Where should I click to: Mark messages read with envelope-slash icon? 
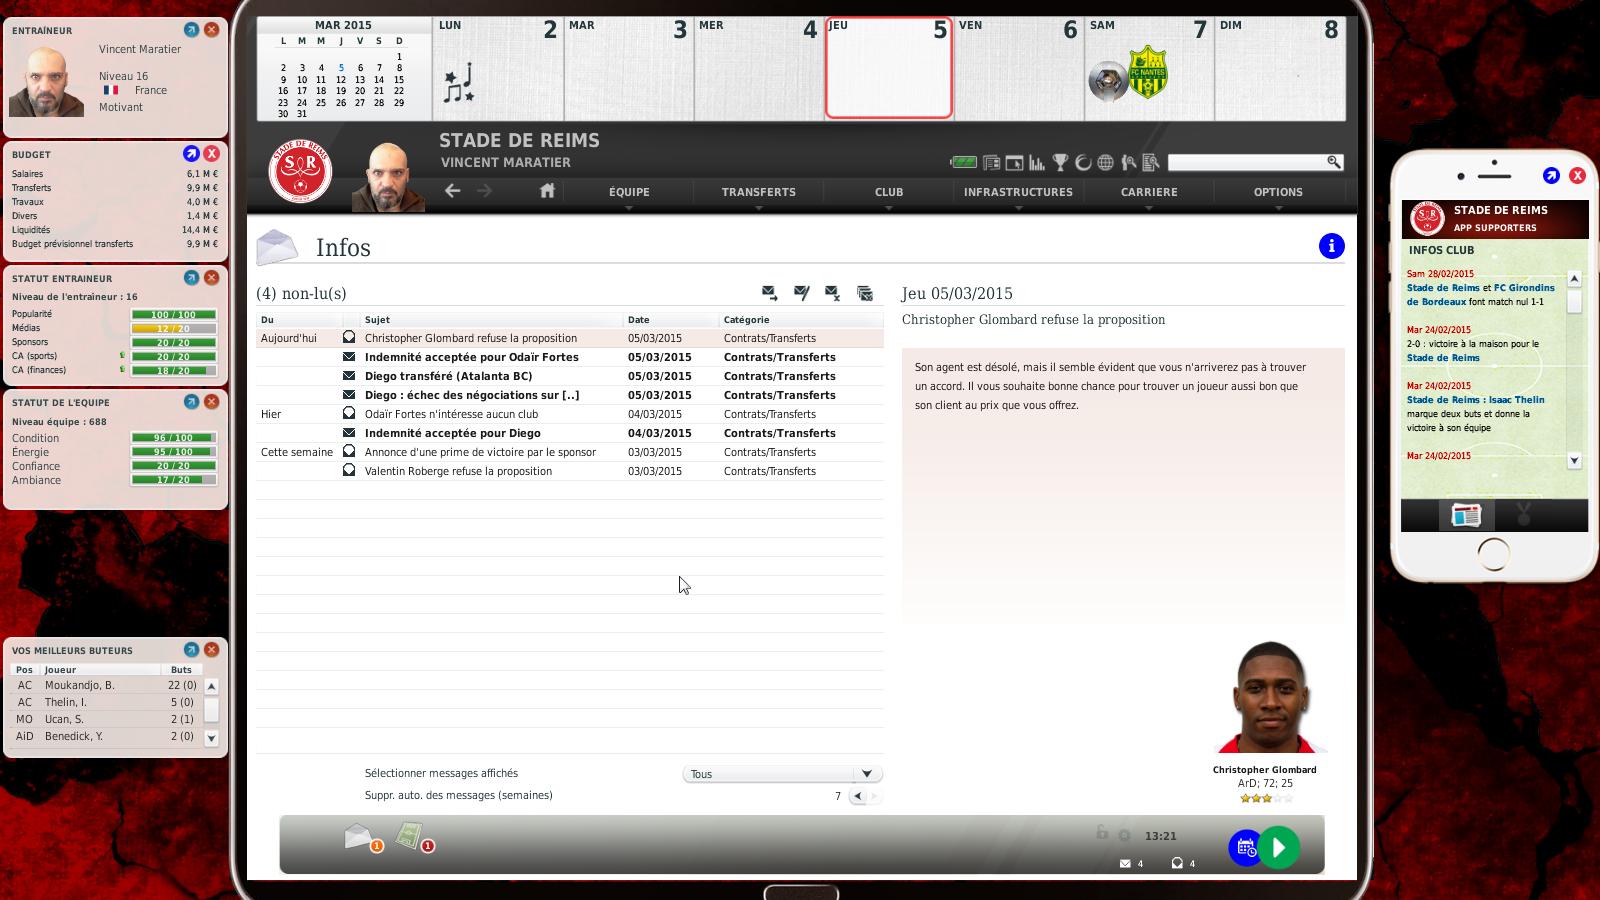click(x=801, y=293)
